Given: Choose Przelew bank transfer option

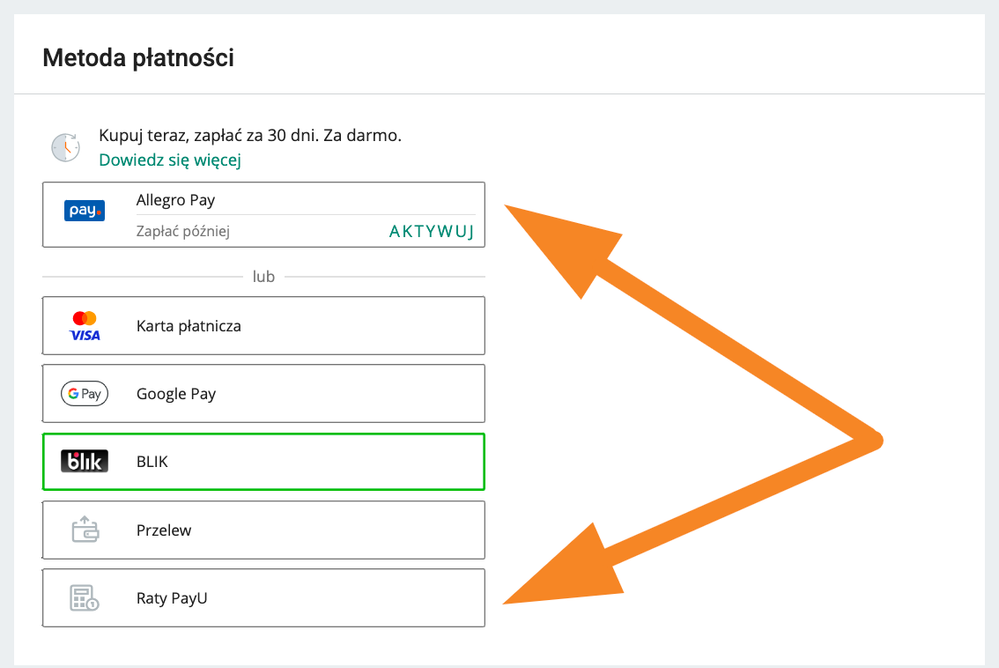Looking at the screenshot, I should click(x=263, y=530).
